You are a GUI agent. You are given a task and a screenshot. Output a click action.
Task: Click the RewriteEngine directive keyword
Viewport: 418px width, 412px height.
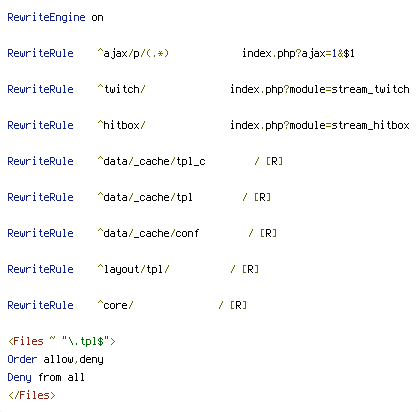pyautogui.click(x=46, y=17)
